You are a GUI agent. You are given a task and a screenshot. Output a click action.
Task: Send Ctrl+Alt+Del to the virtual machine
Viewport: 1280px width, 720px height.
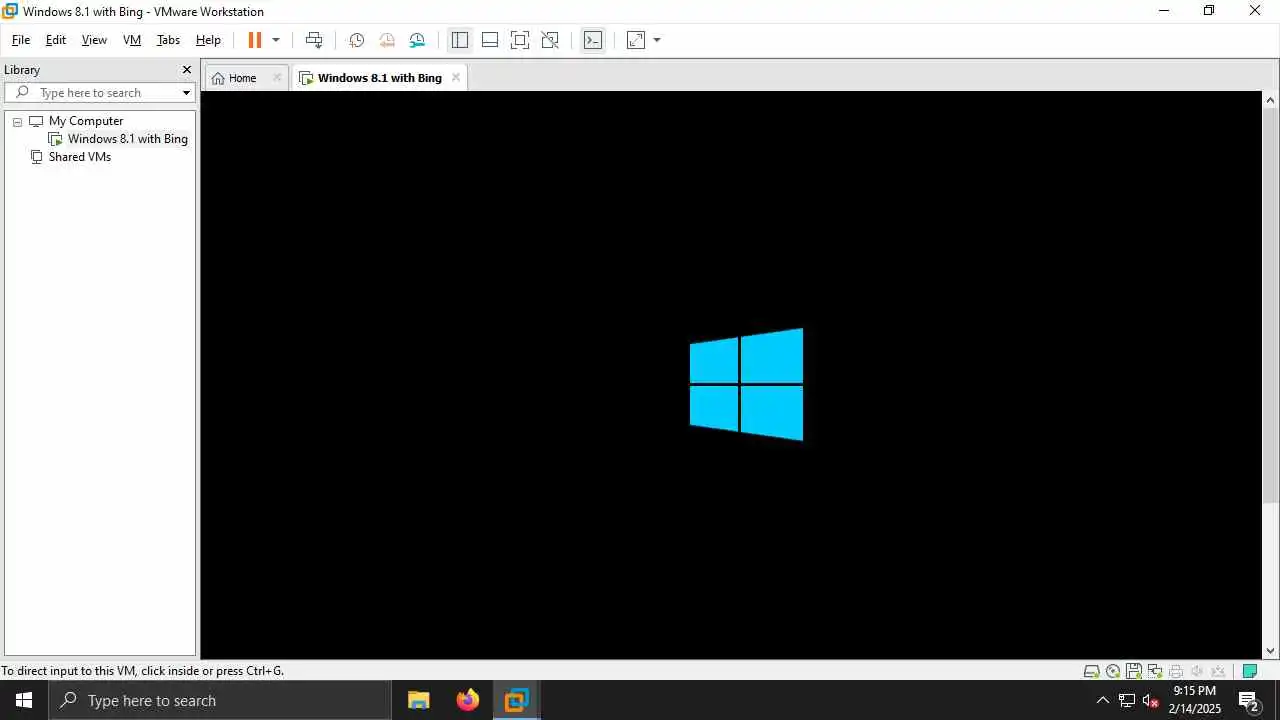[x=314, y=40]
